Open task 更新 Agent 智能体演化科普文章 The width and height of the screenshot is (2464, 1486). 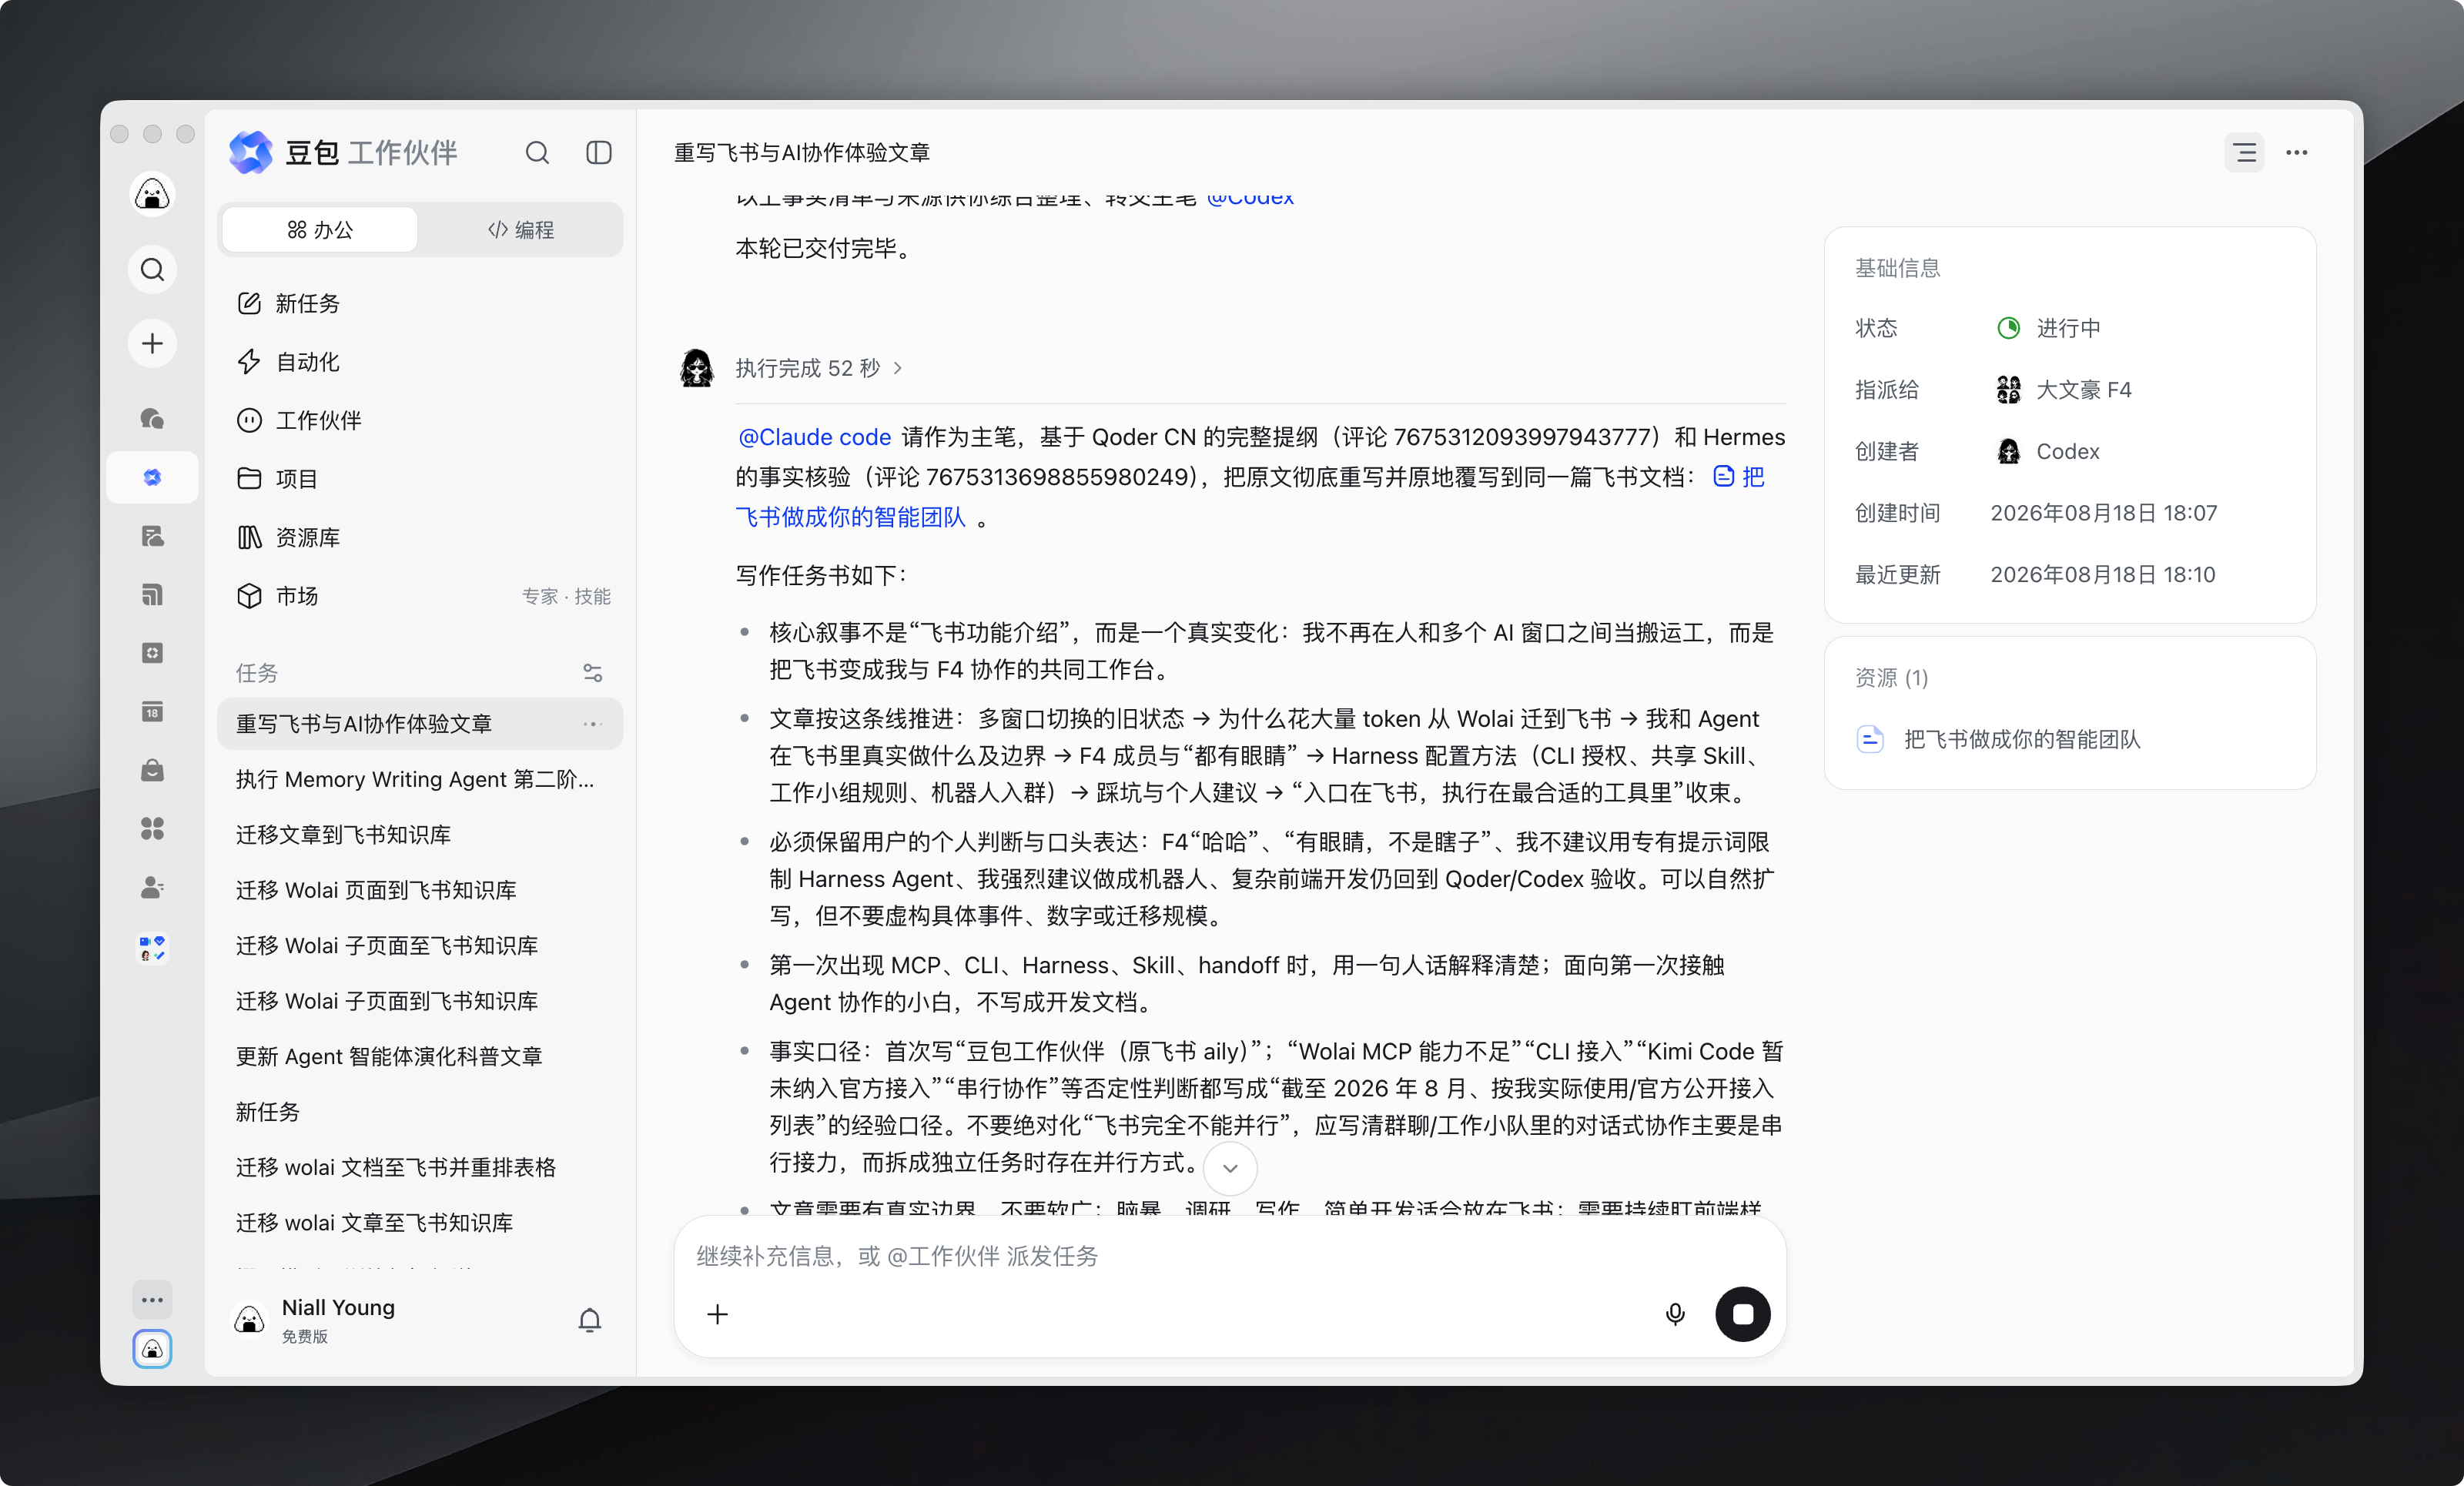(x=420, y=1056)
